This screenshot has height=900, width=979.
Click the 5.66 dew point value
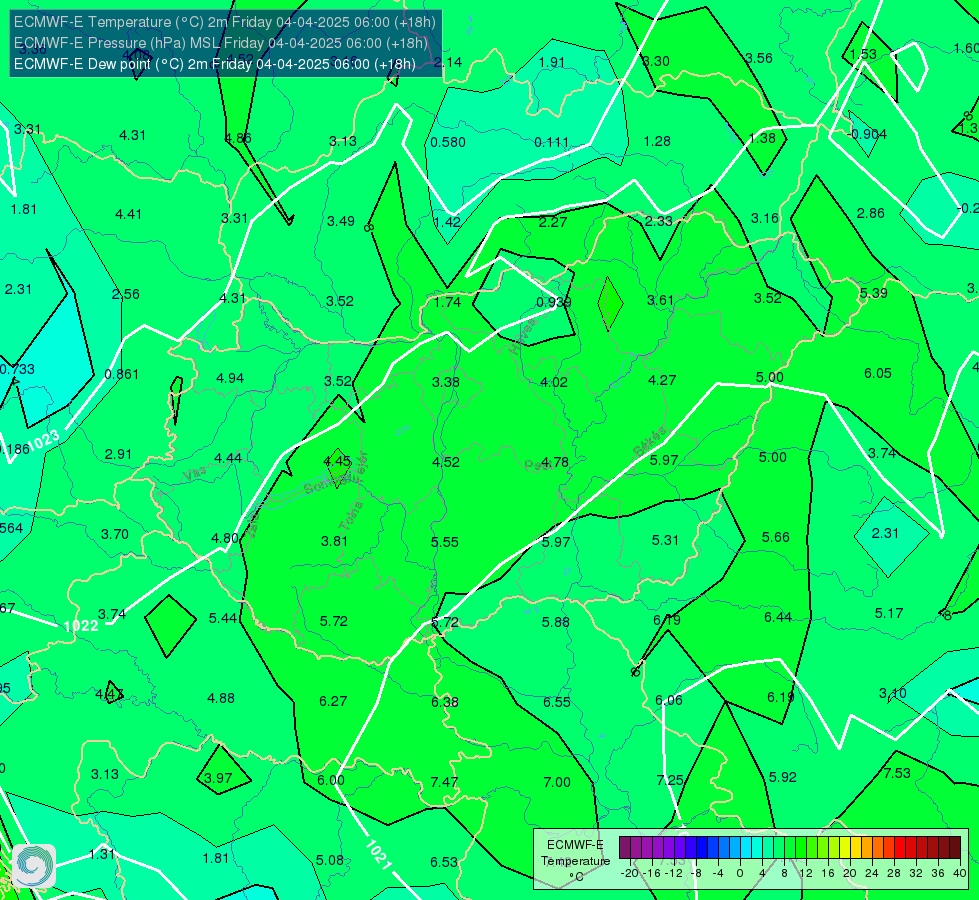pyautogui.click(x=775, y=538)
